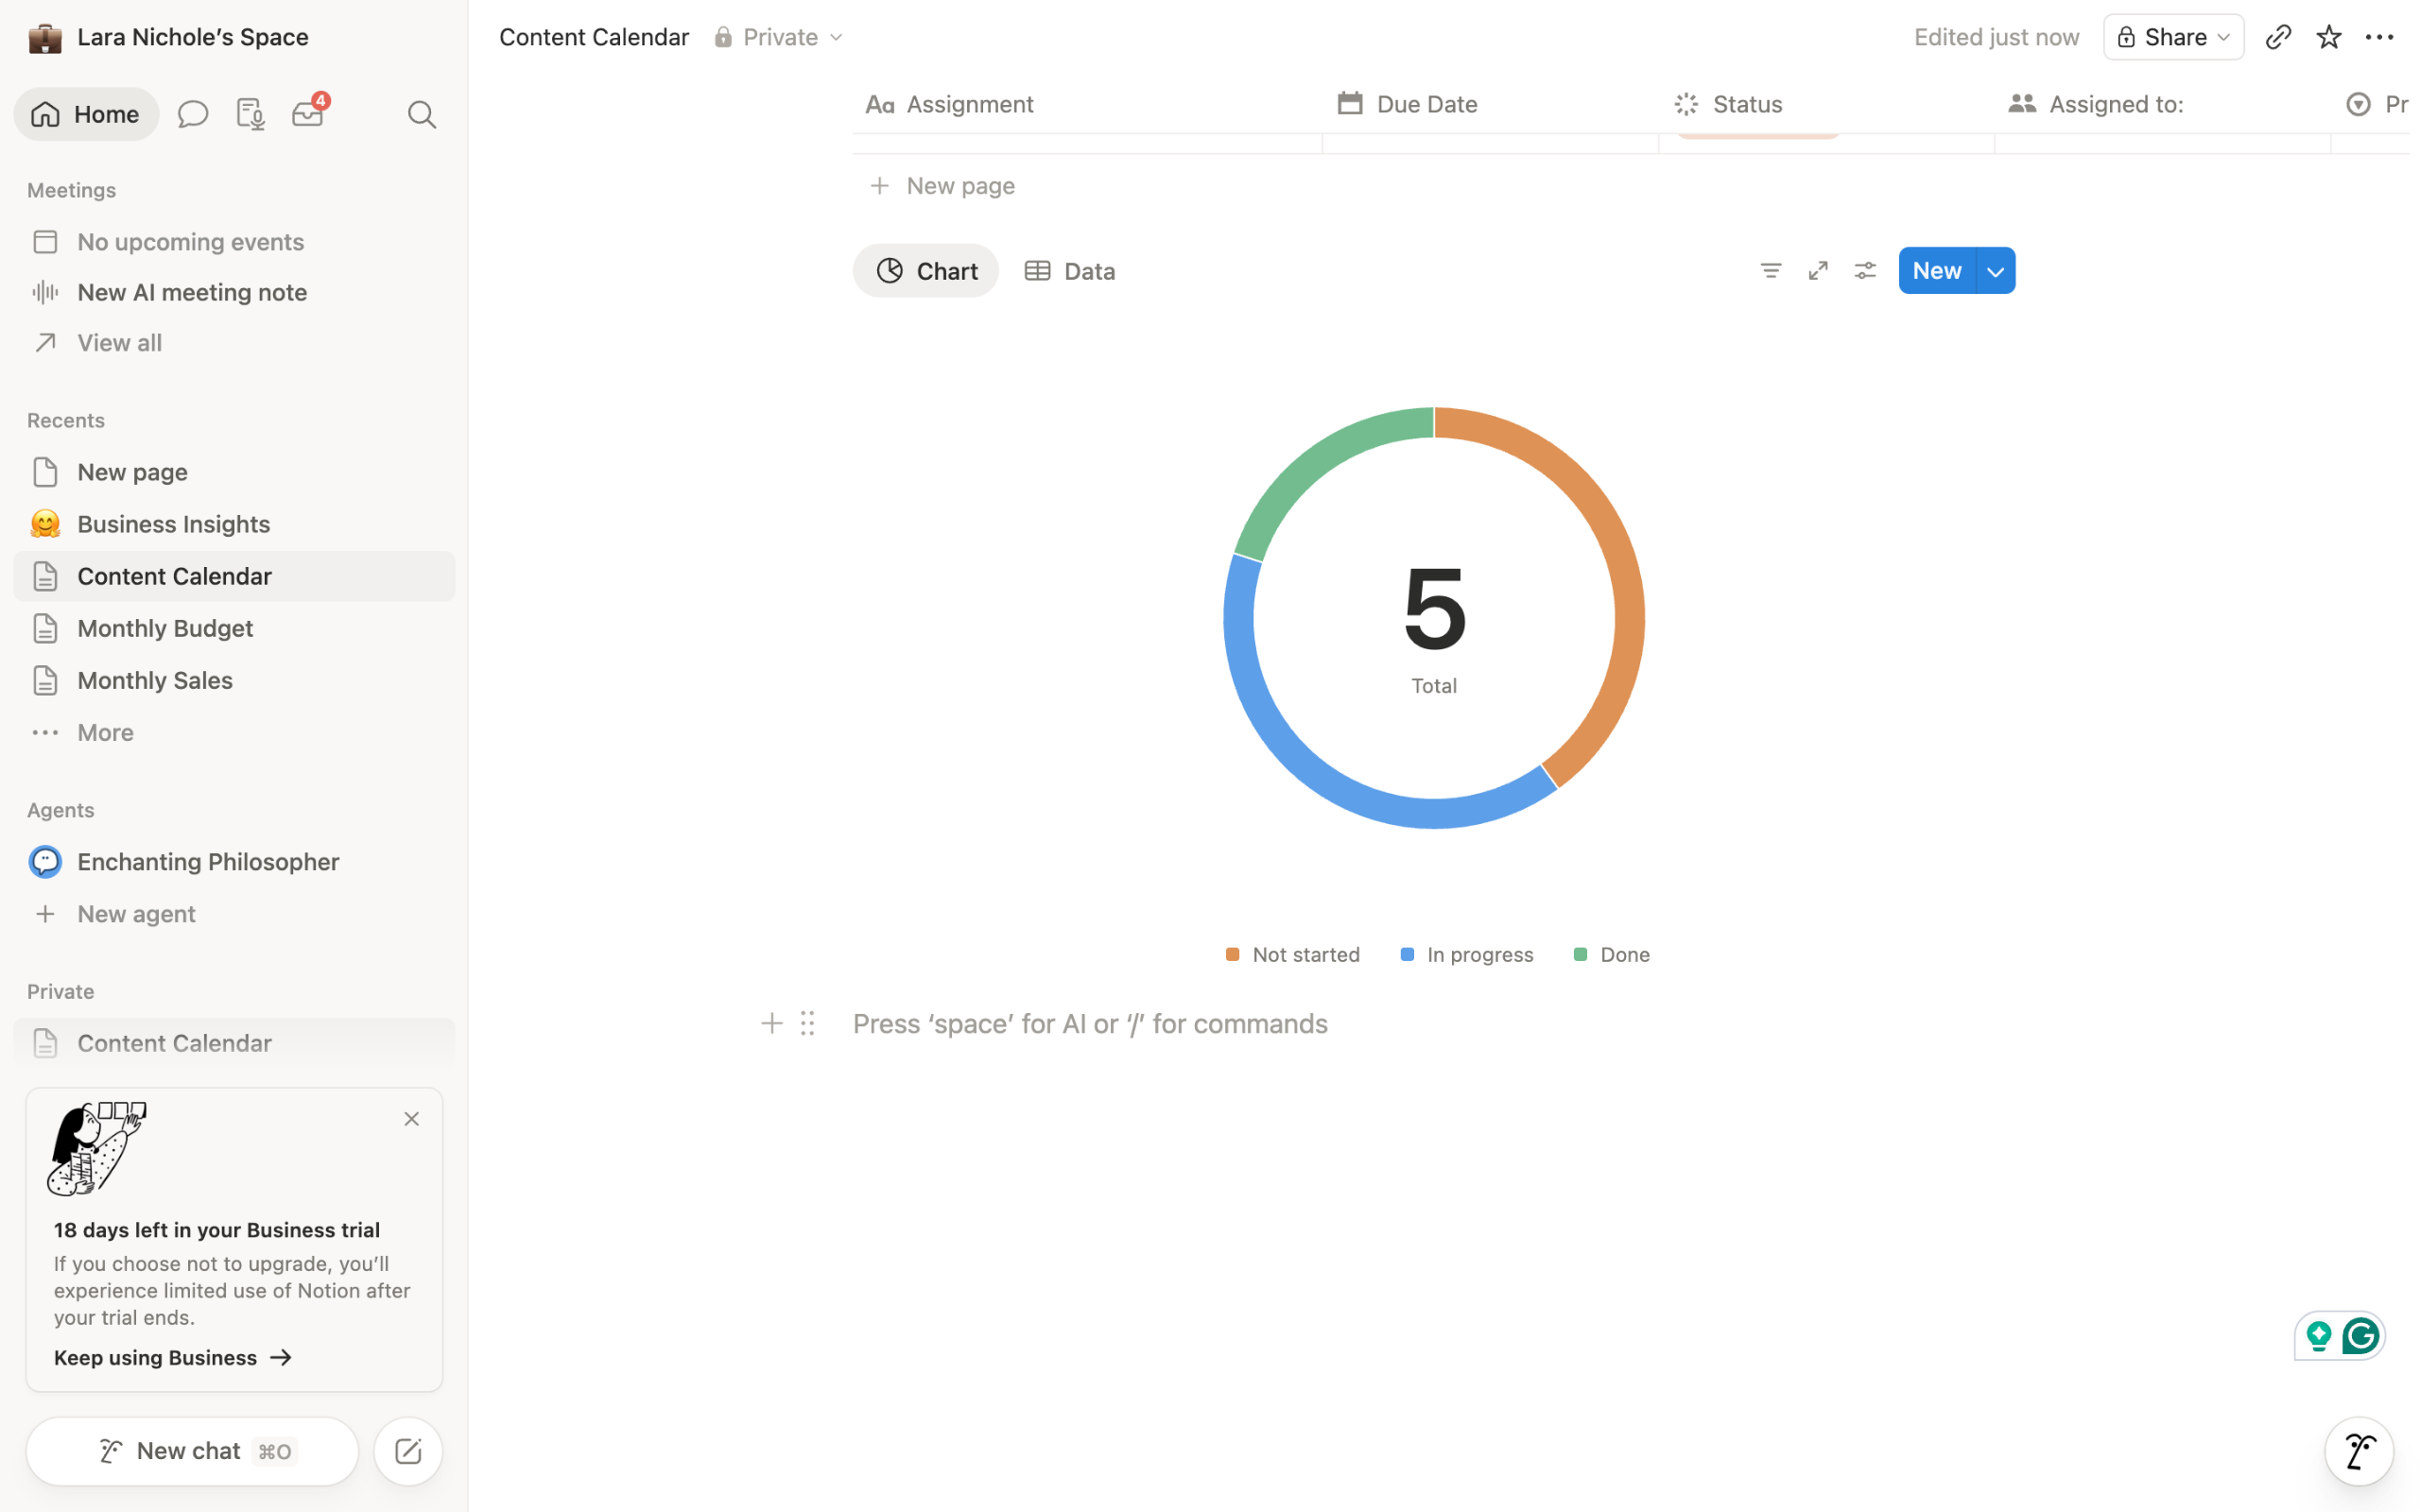This screenshot has width=2420, height=1512.
Task: Click the Content Calendar breadcrumb title
Action: click(595, 37)
